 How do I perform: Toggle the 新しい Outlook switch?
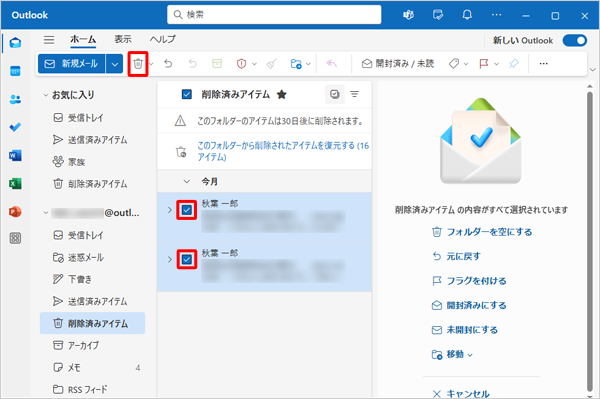point(575,40)
